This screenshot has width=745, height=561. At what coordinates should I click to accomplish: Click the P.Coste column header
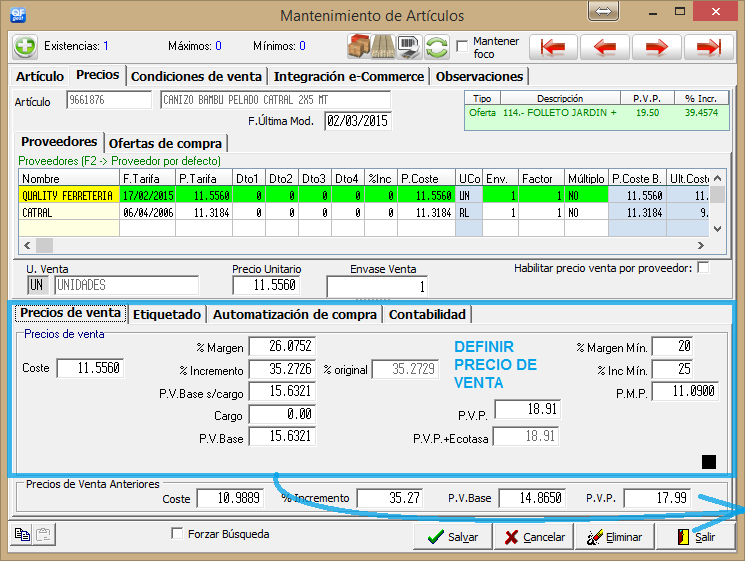426,179
